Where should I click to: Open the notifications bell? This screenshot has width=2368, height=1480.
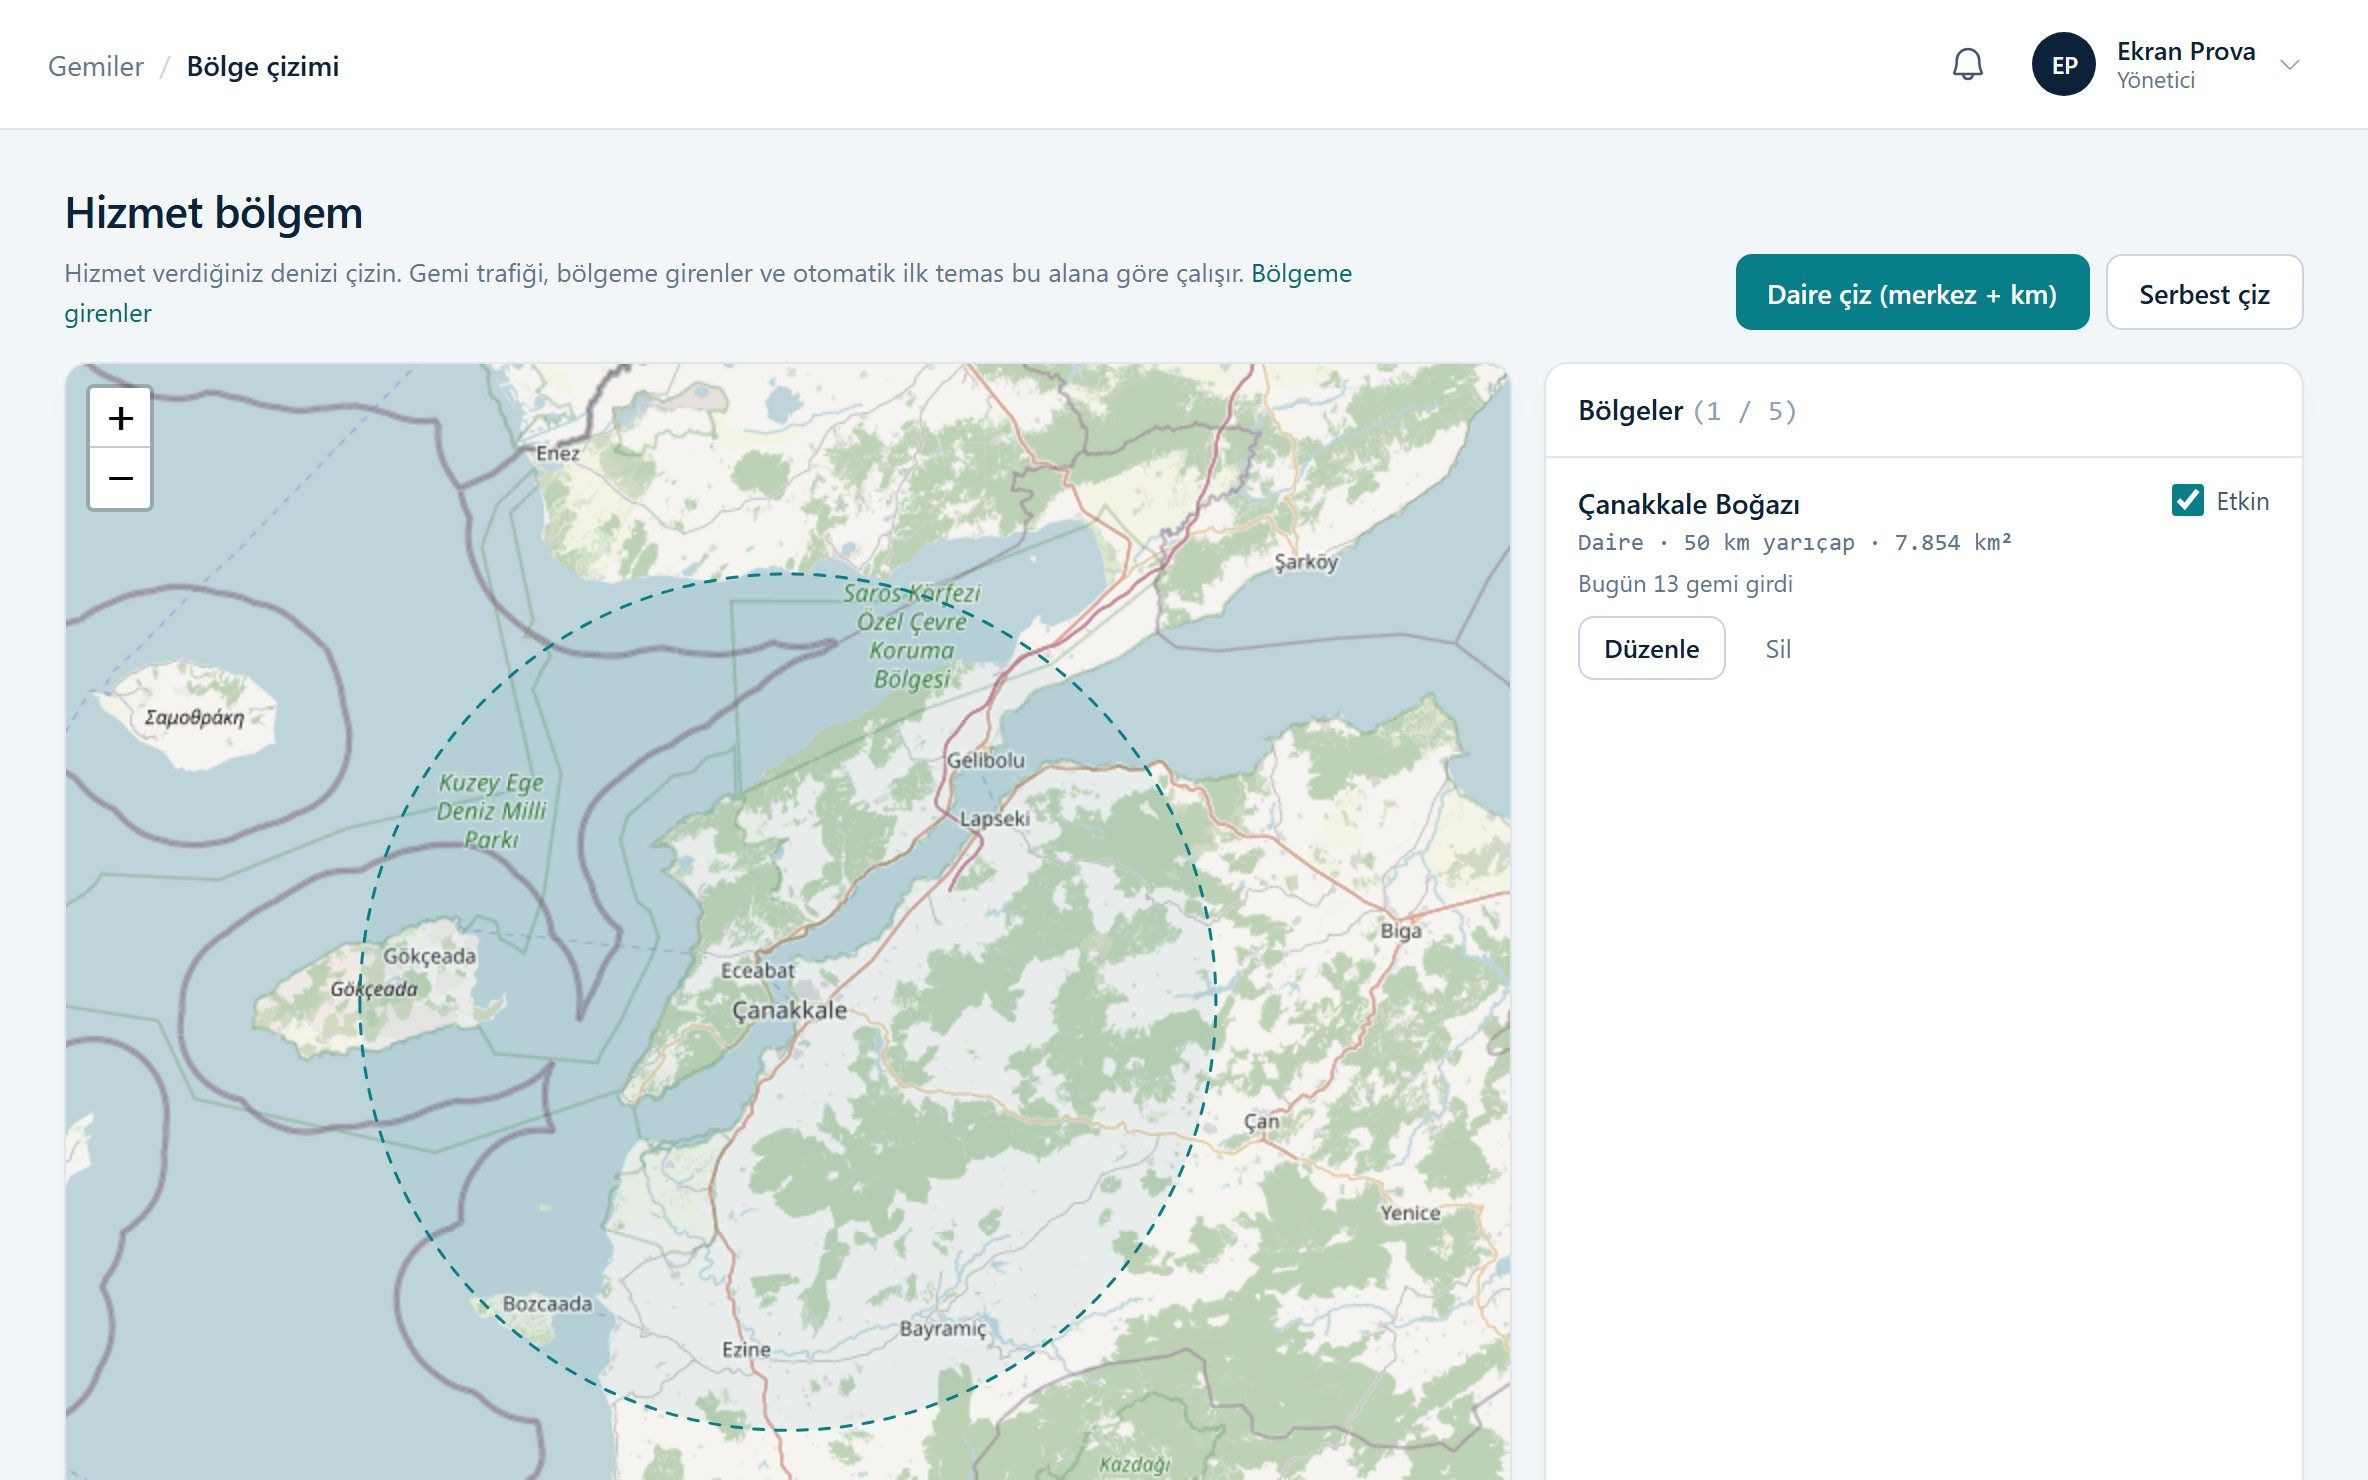point(1967,65)
